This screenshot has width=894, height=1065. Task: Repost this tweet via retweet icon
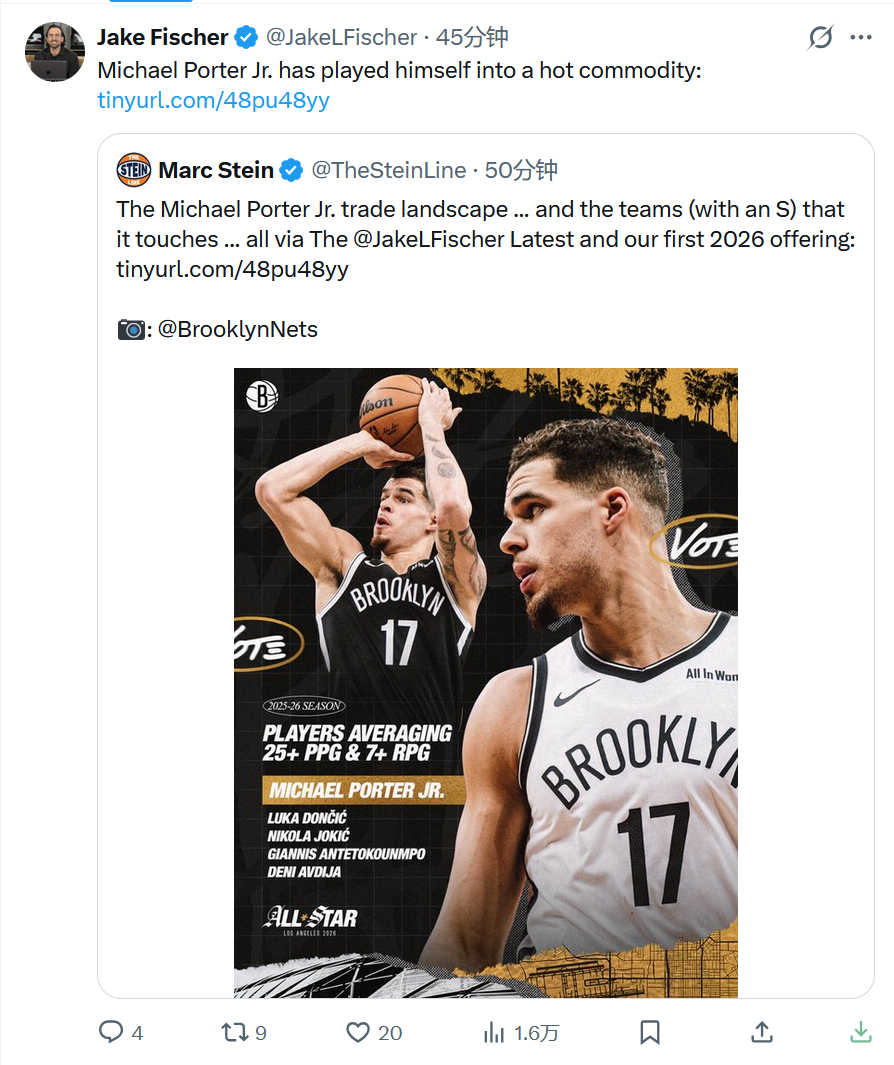click(234, 1032)
